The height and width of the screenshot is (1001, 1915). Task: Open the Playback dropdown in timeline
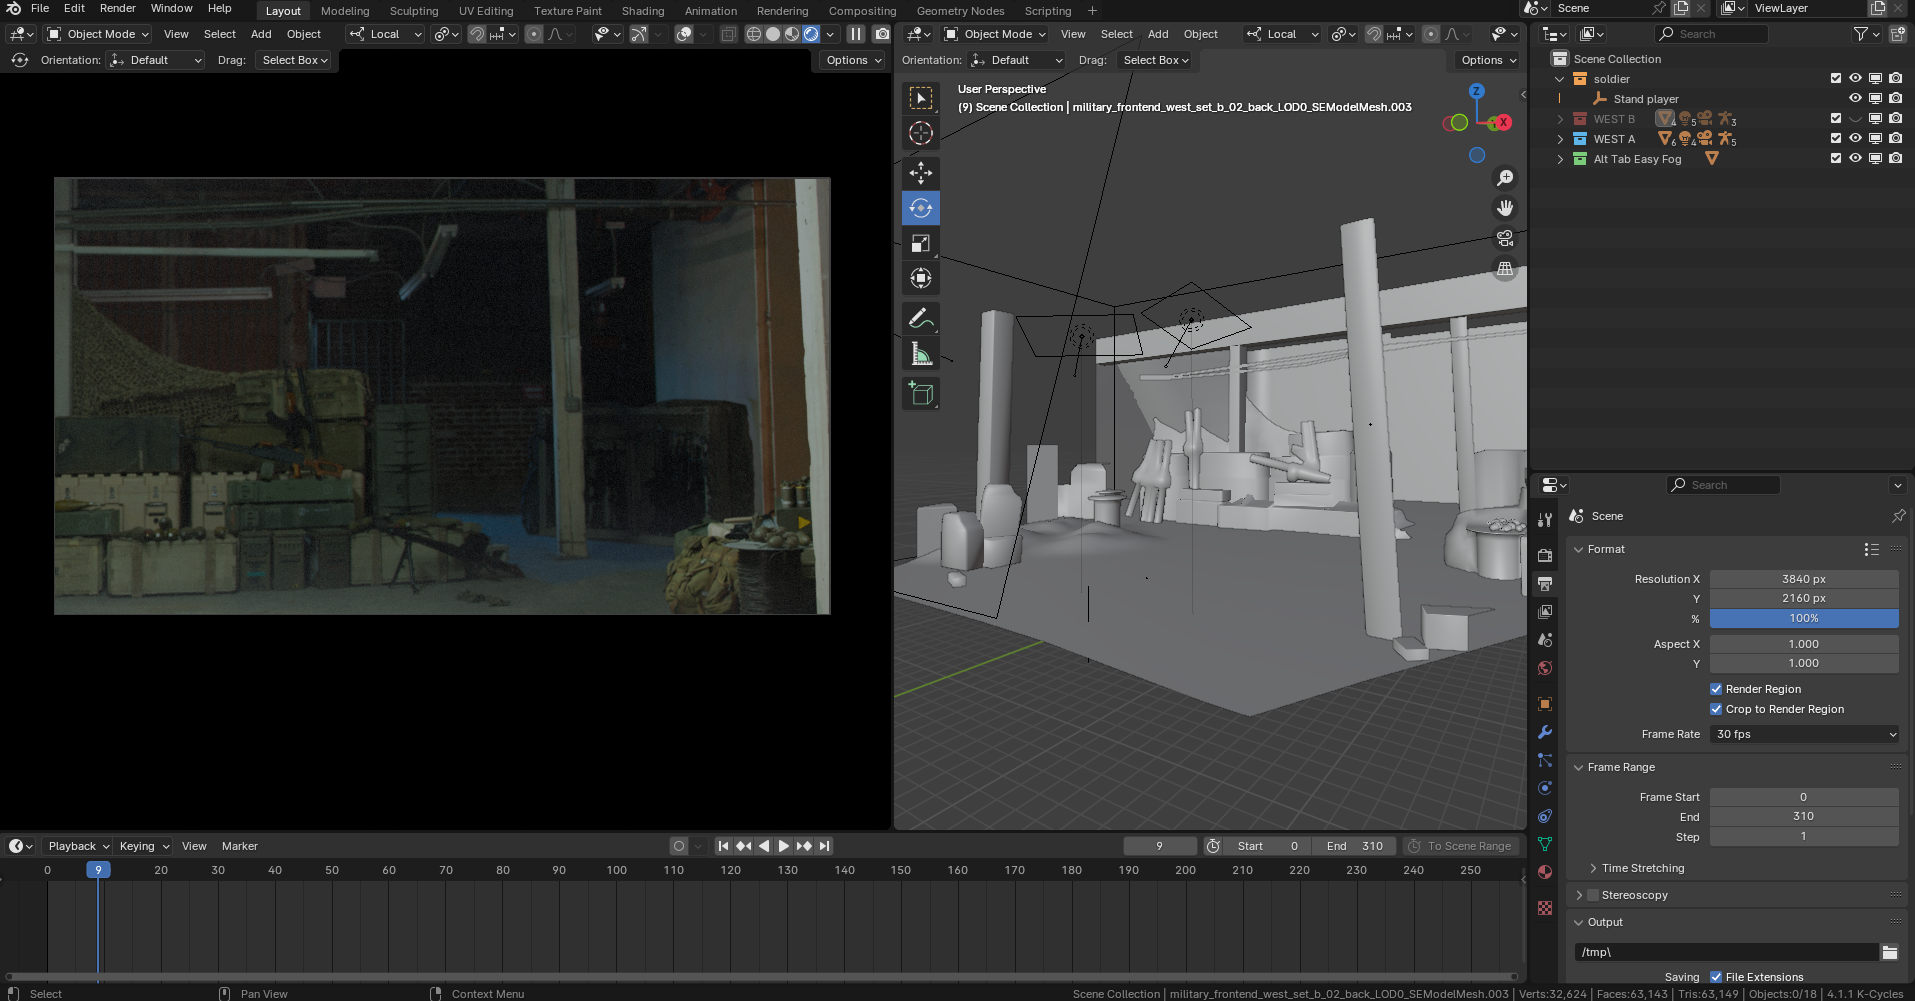click(78, 846)
